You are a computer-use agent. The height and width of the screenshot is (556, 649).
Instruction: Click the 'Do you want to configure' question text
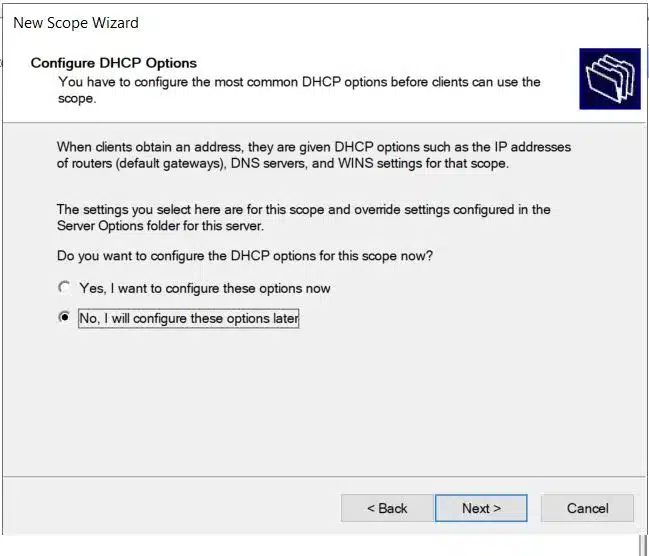[x=245, y=256]
